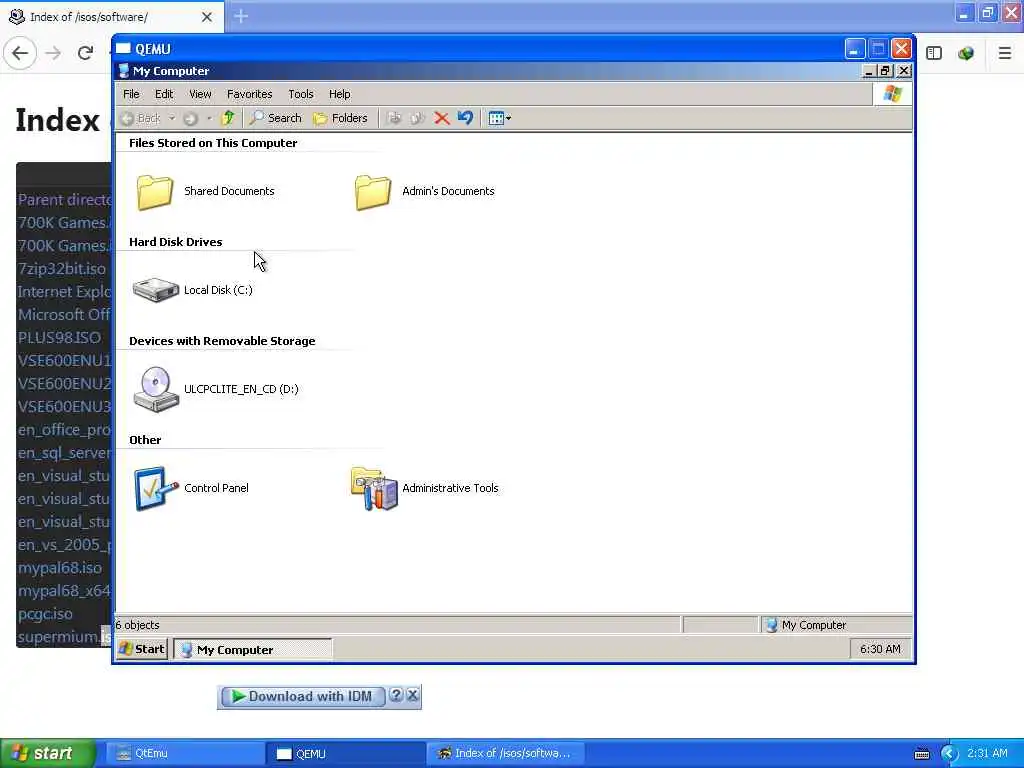Open the View menu

coord(200,94)
